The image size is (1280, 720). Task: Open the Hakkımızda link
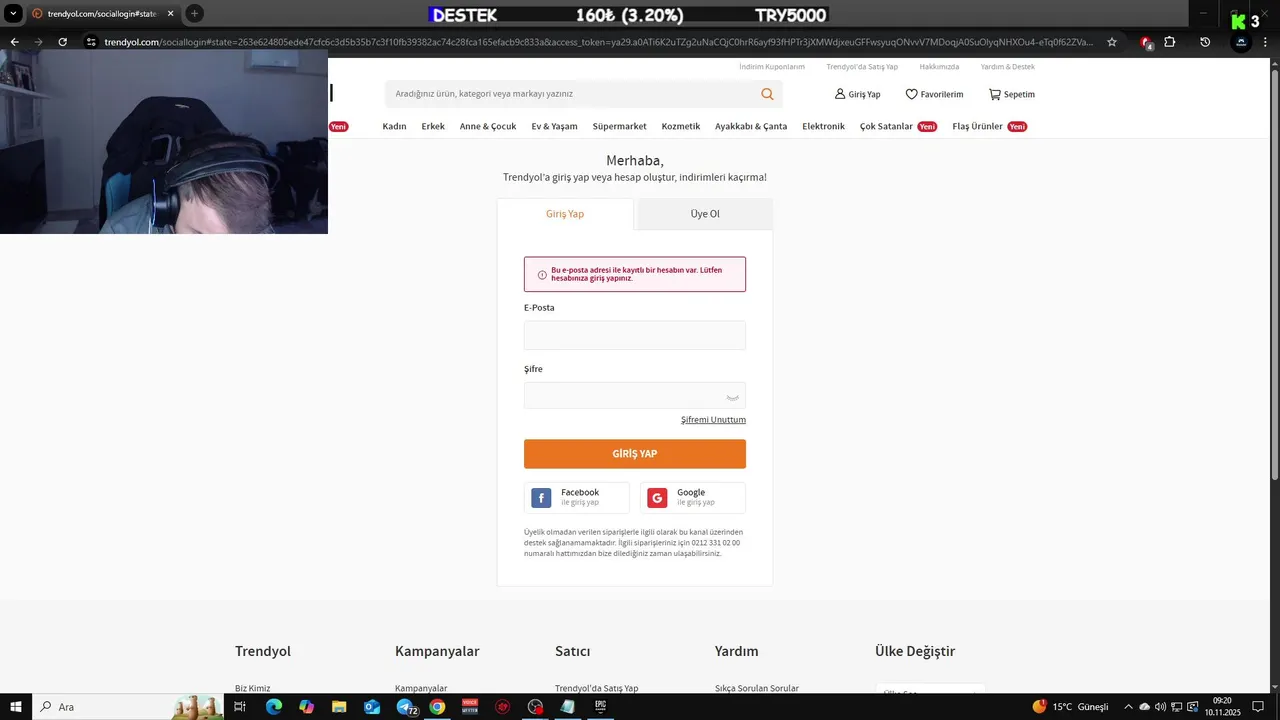click(939, 67)
